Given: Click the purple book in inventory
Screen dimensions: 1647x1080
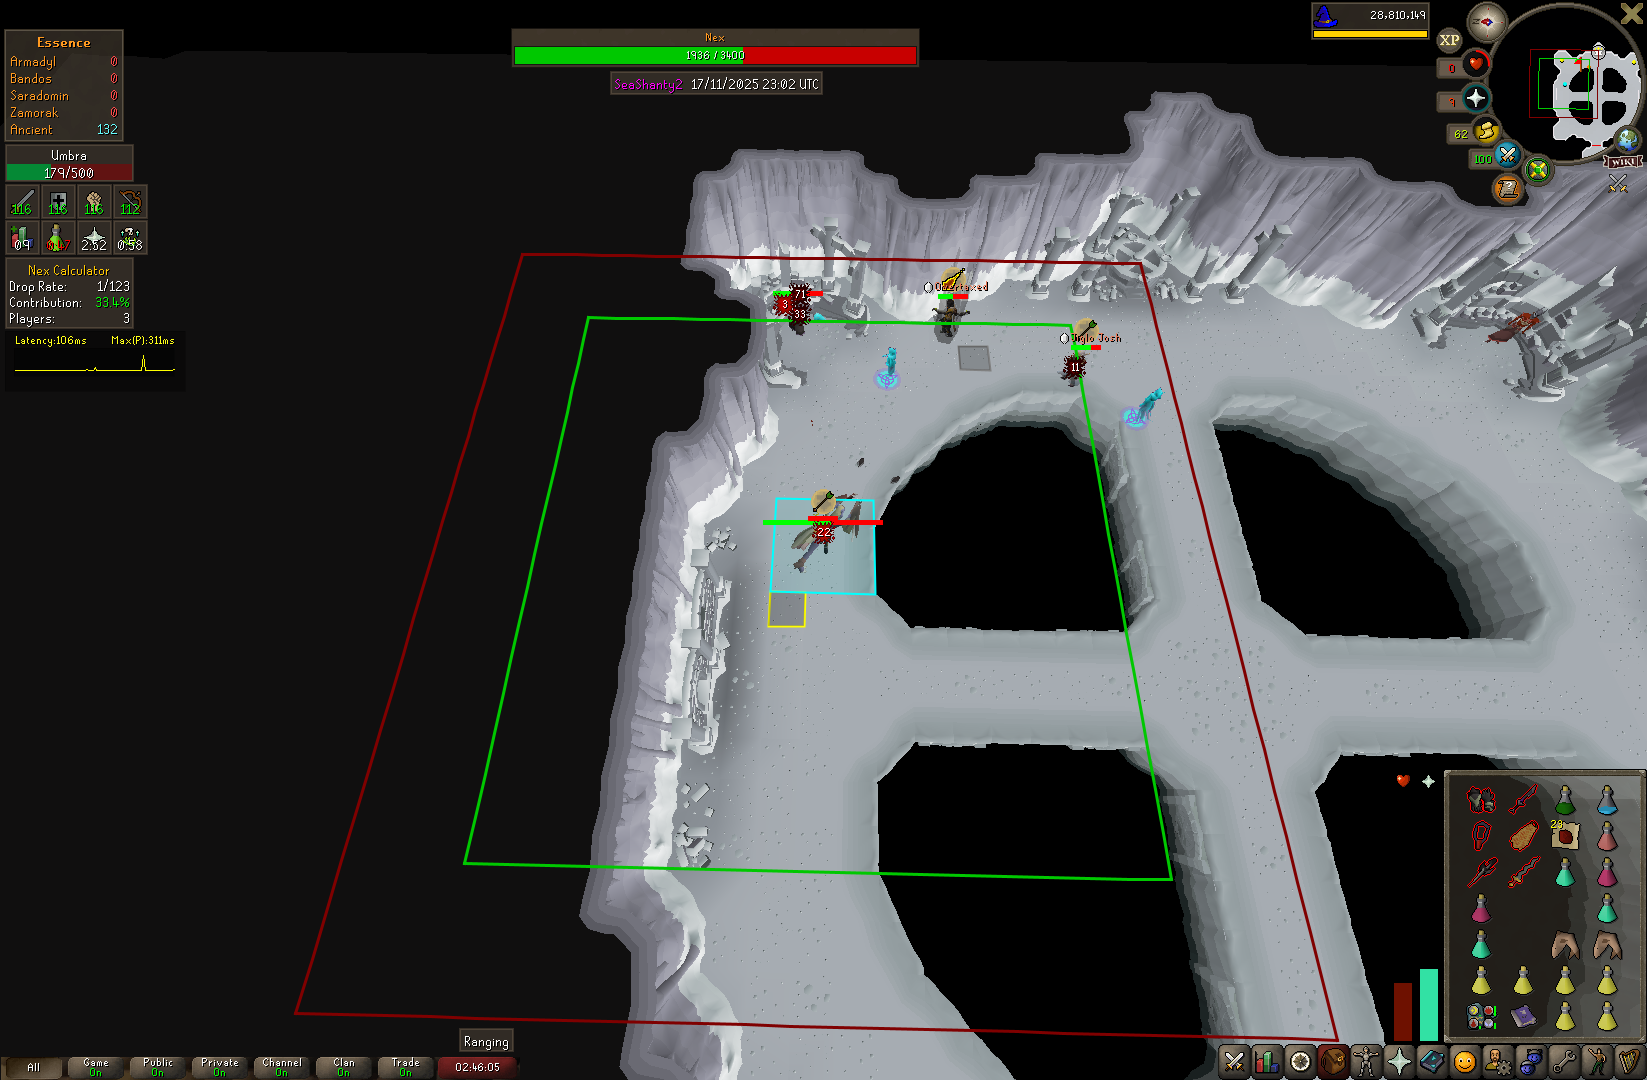Looking at the screenshot, I should 1523,1016.
